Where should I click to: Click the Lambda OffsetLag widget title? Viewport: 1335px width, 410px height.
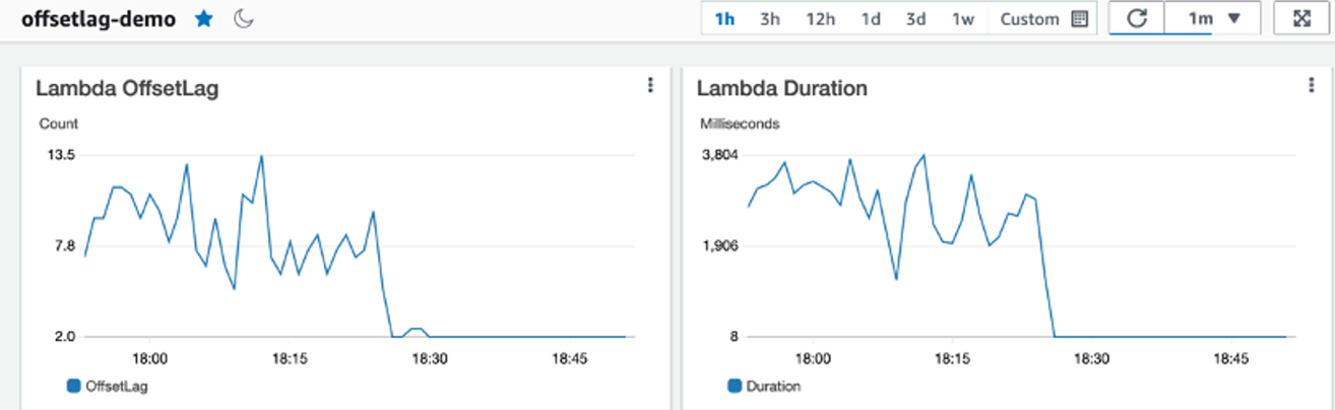[x=127, y=88]
